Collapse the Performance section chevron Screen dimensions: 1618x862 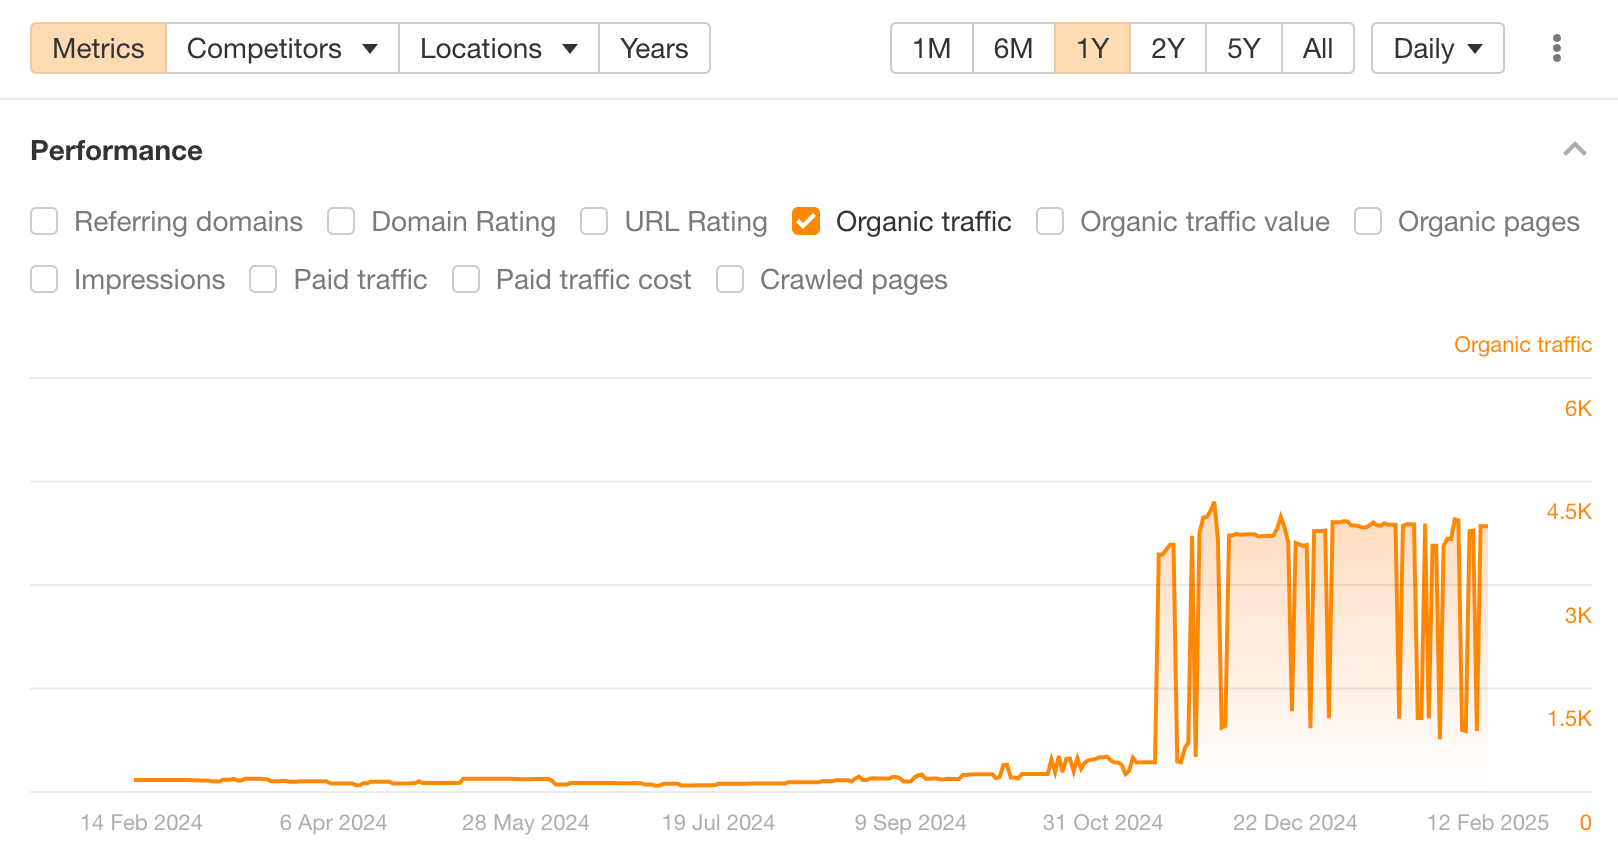pos(1575,150)
